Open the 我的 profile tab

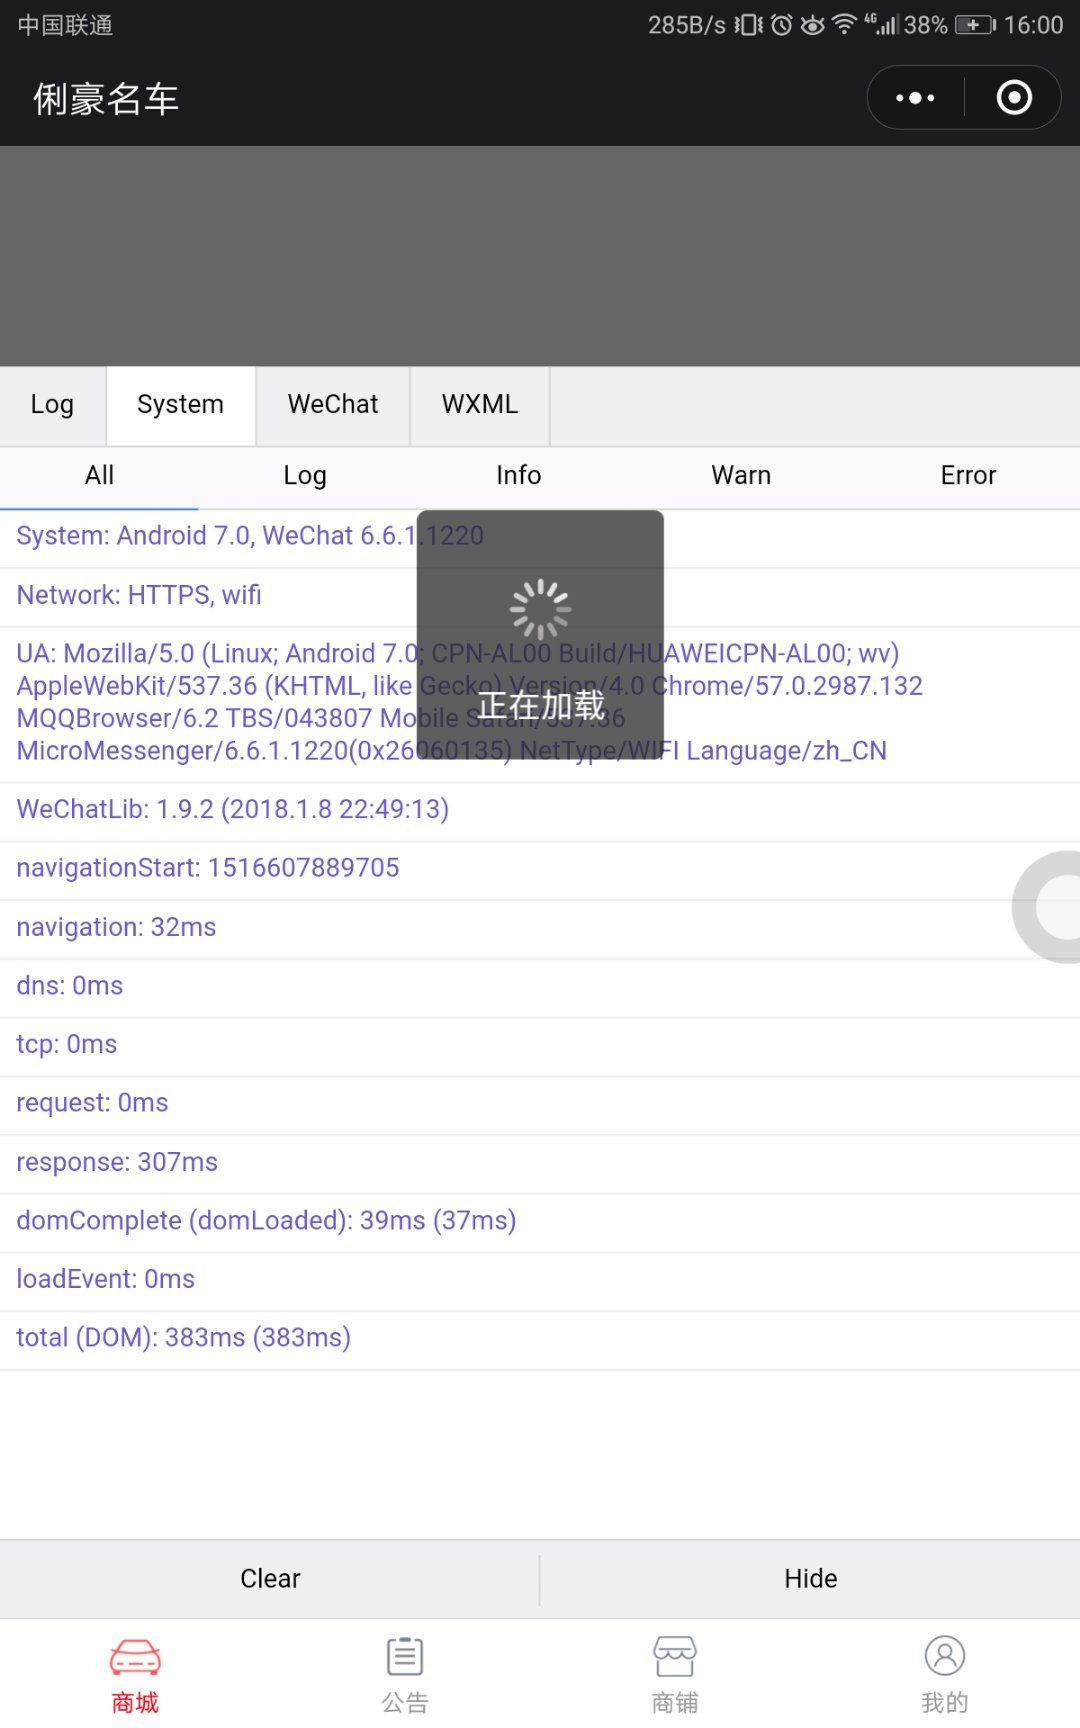point(945,1675)
